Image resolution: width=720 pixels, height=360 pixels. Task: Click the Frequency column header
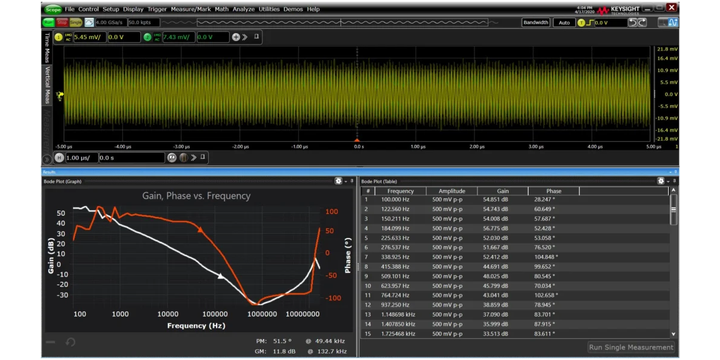pyautogui.click(x=400, y=191)
